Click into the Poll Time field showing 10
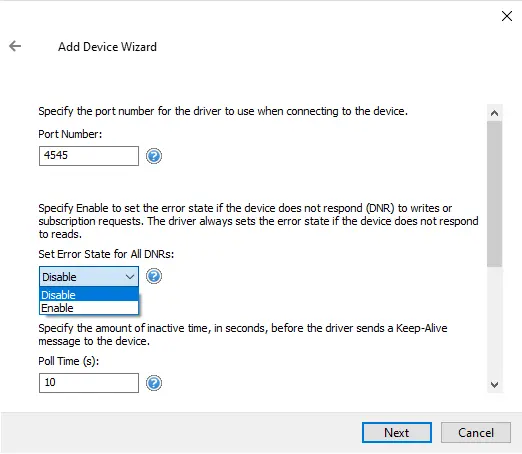Screen dimensions: 522x454 (89, 383)
